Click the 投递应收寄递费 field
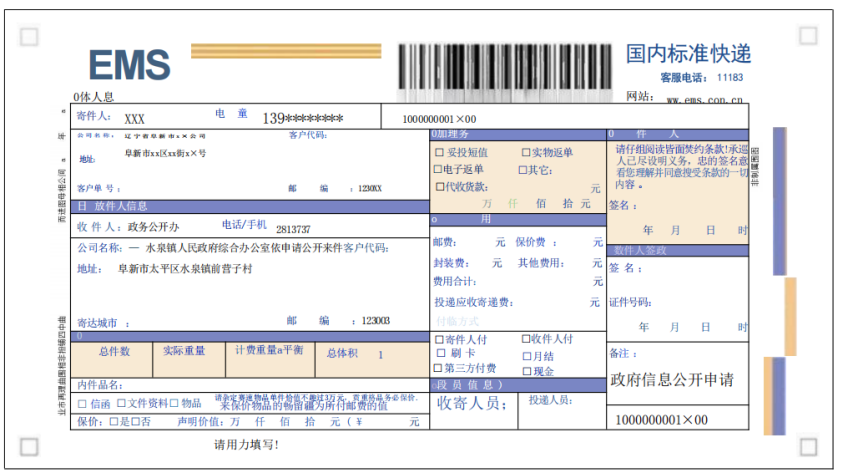 517,302
